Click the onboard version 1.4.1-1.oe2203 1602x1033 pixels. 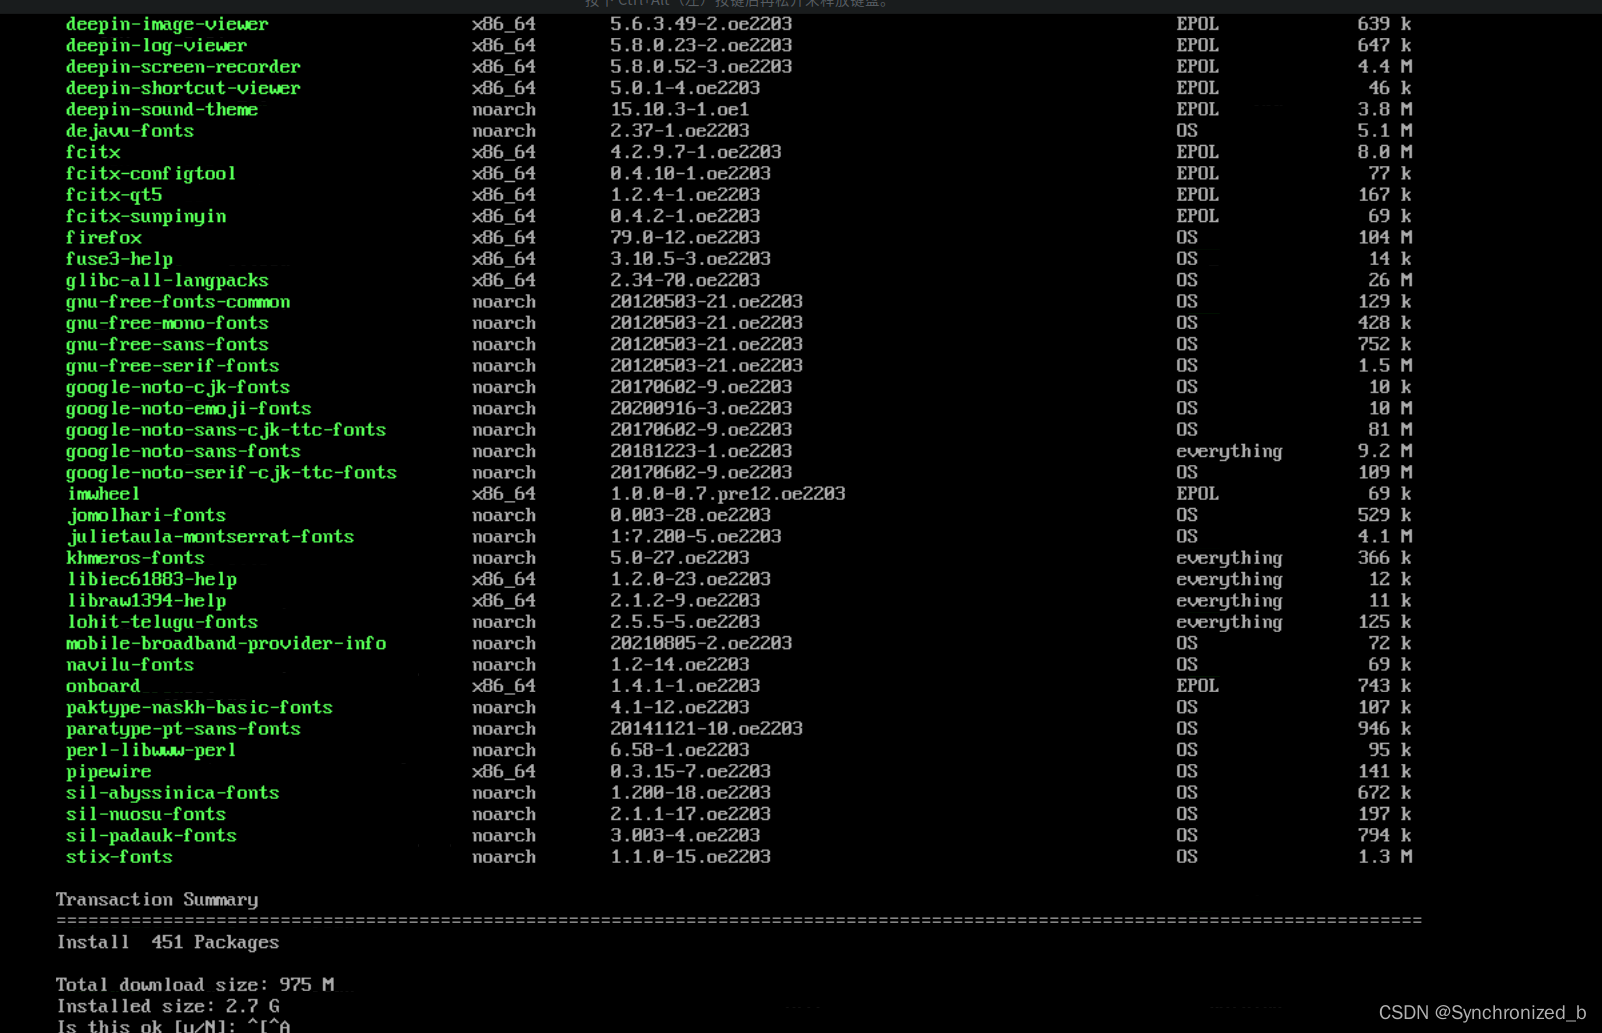685,686
